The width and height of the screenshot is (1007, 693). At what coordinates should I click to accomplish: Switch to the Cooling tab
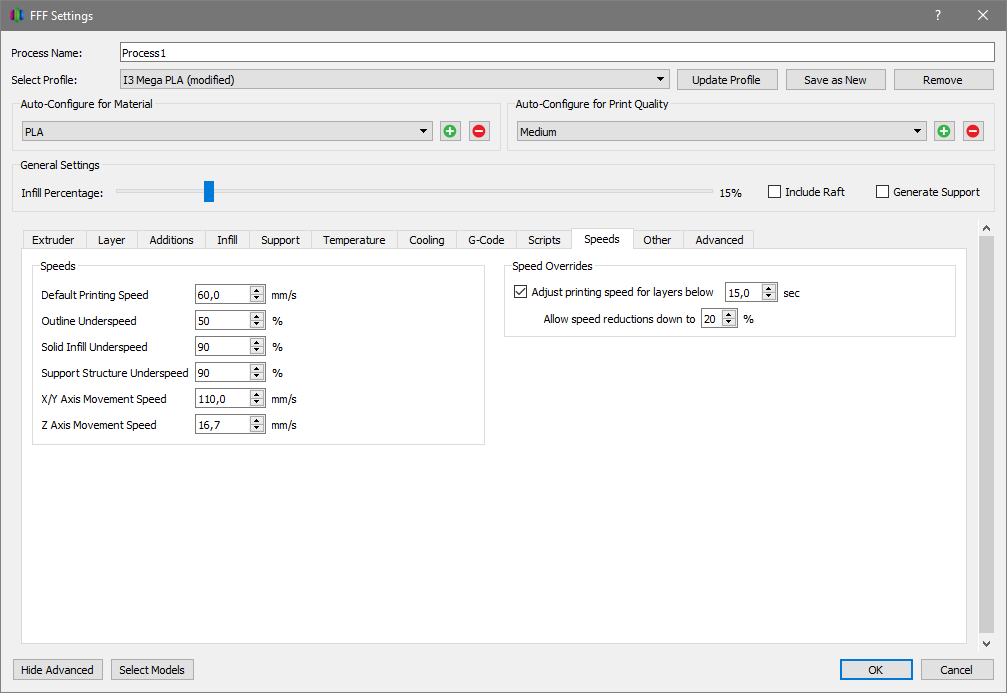(426, 240)
